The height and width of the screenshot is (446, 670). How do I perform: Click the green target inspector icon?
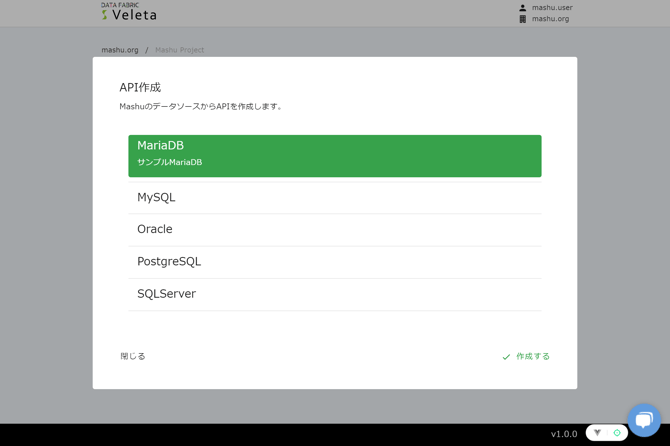click(x=617, y=433)
